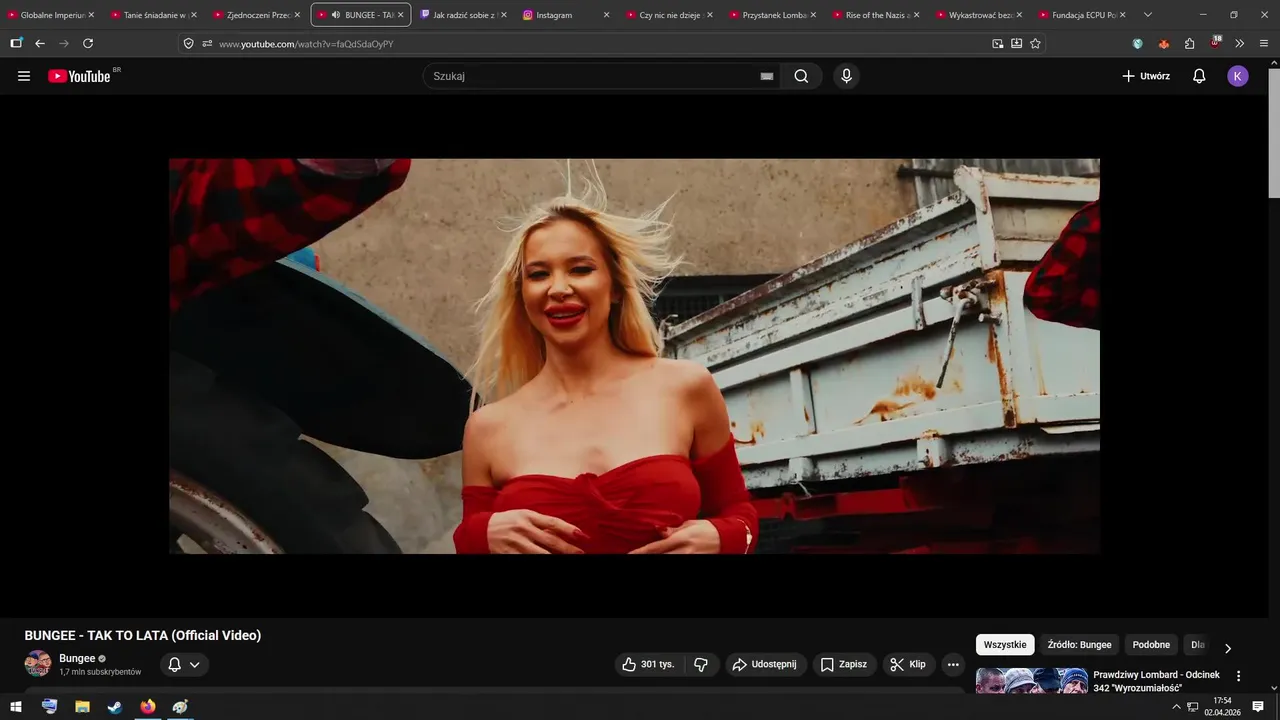Expand subscription notification options dropdown
The width and height of the screenshot is (1280, 720).
coord(184,664)
